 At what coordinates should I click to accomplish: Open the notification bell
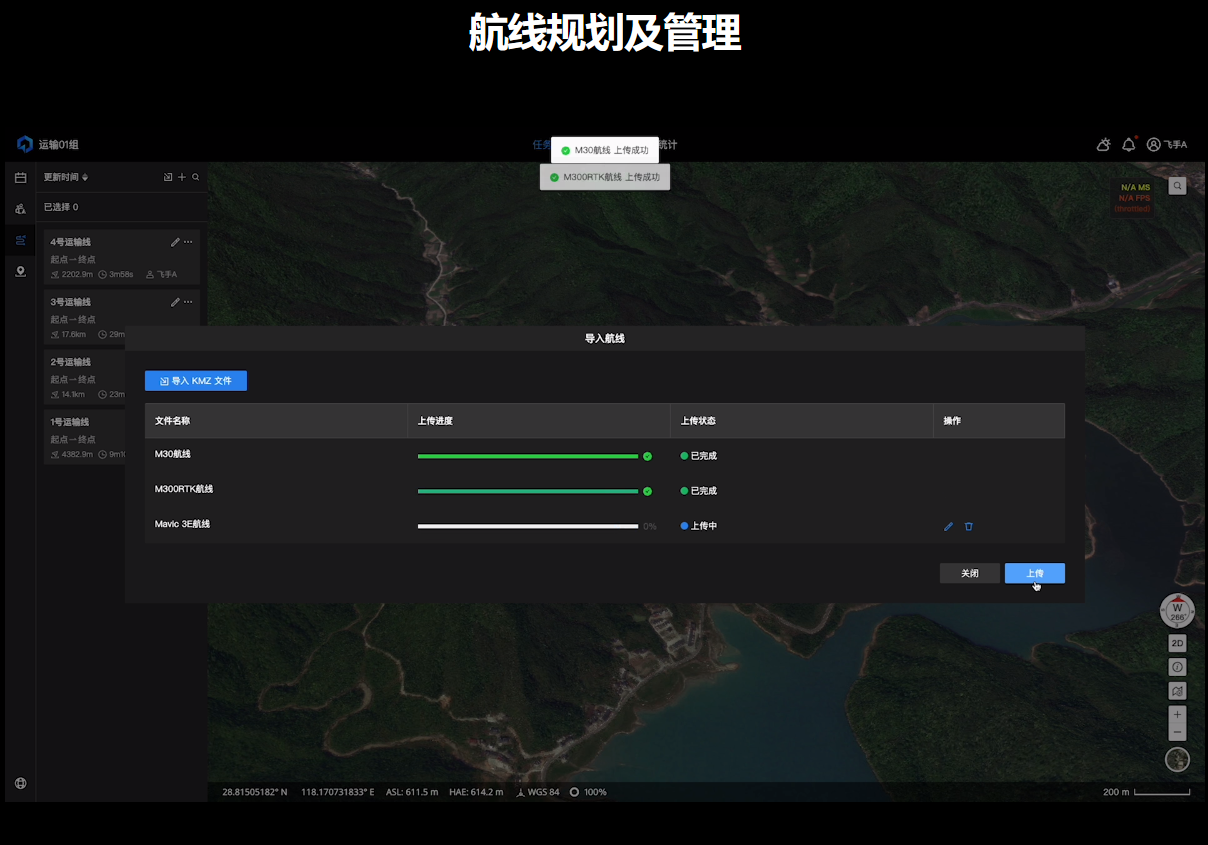point(1128,145)
